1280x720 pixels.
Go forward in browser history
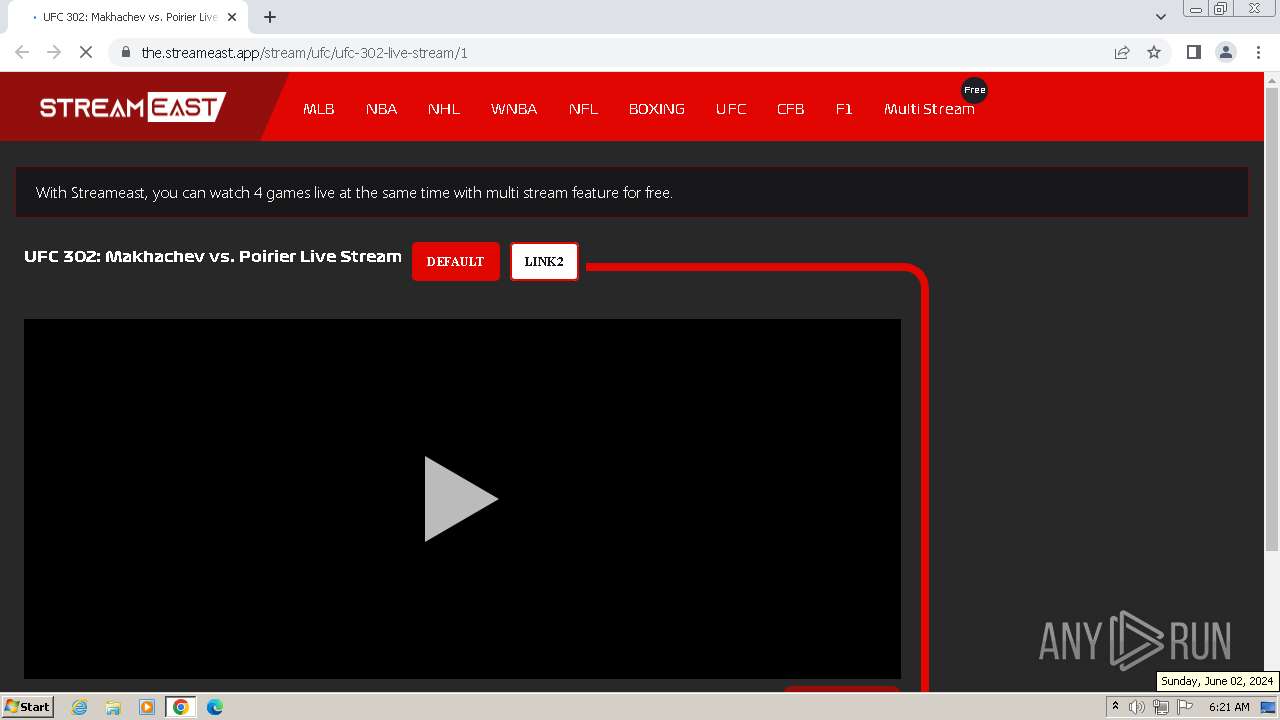pos(54,52)
